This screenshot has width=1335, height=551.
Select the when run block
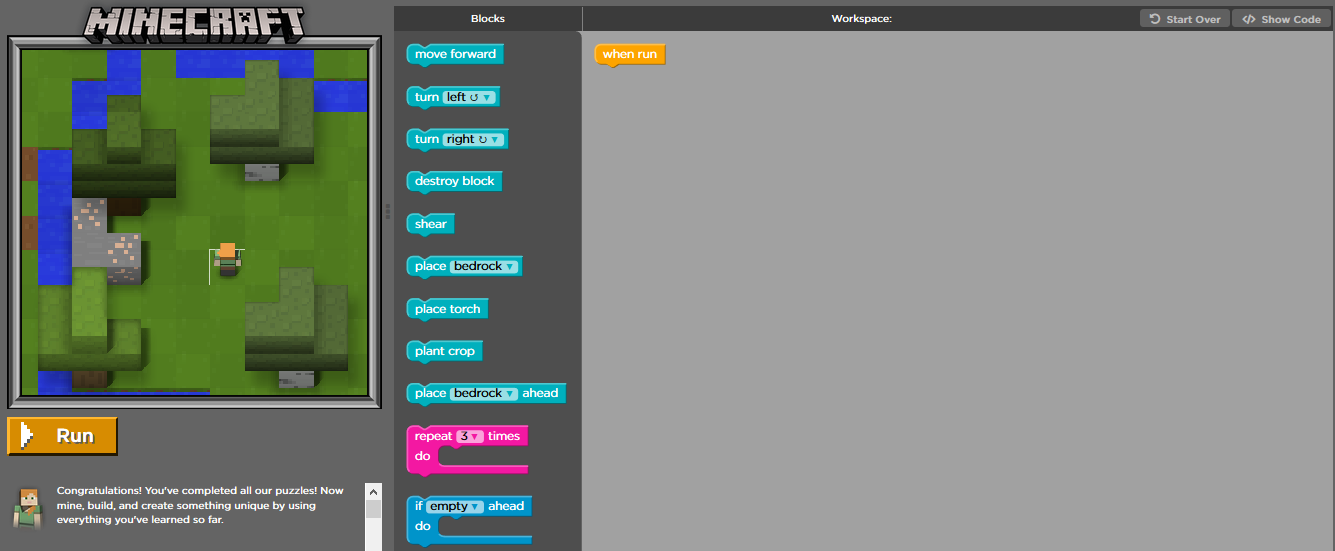pyautogui.click(x=629, y=54)
